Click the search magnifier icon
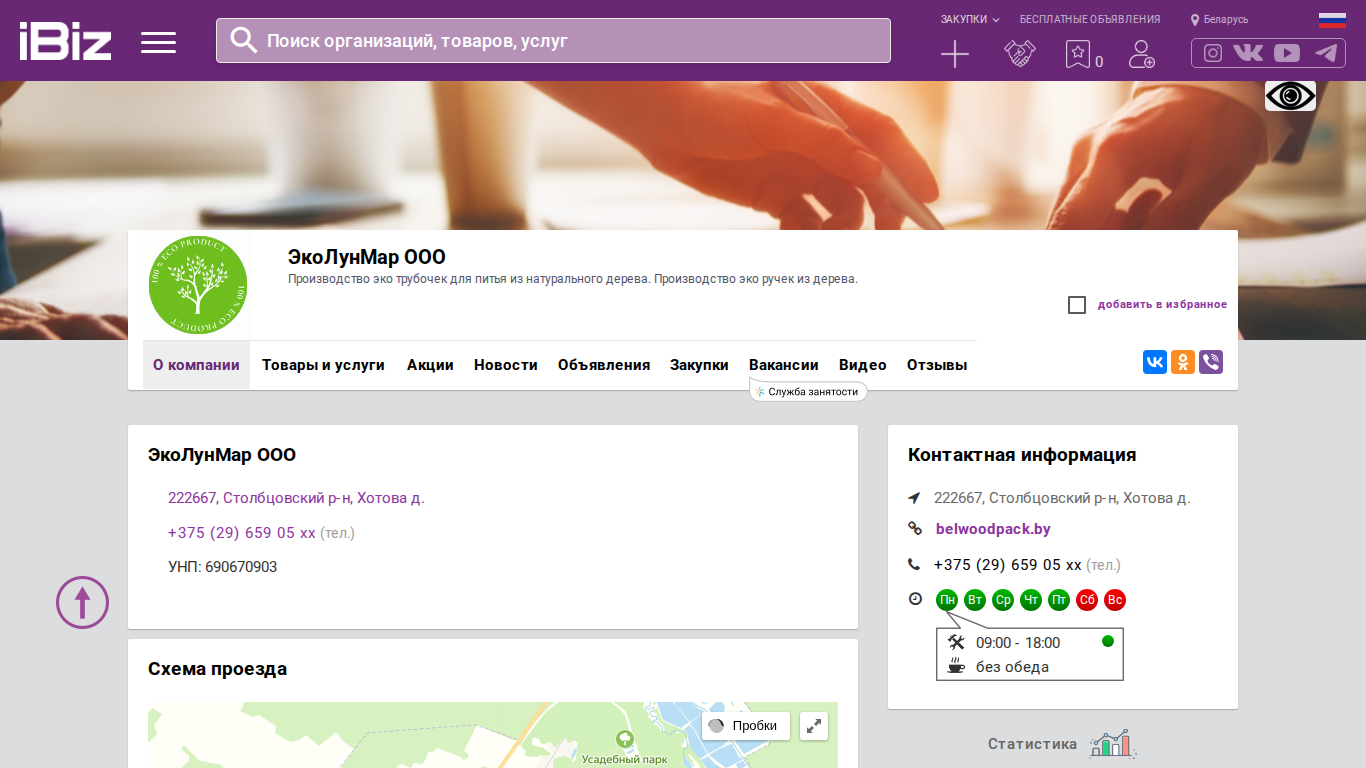1366x768 pixels. (x=244, y=40)
